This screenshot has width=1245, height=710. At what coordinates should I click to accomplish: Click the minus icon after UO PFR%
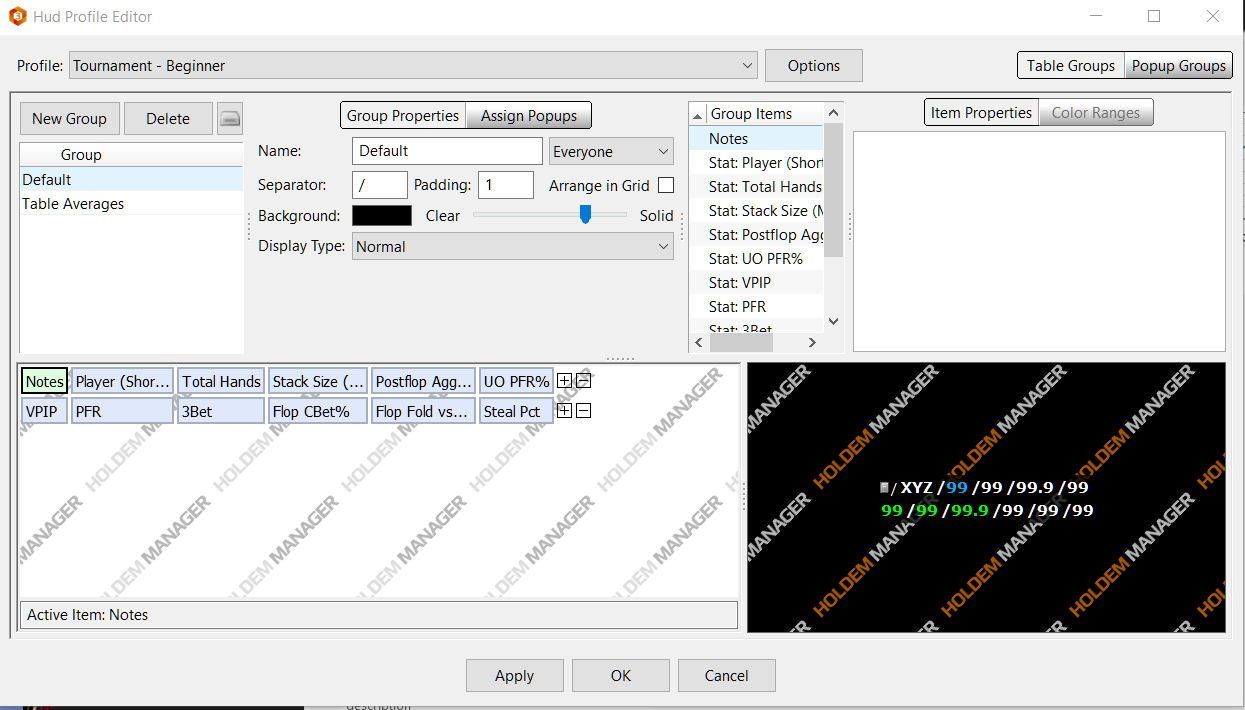pyautogui.click(x=584, y=381)
